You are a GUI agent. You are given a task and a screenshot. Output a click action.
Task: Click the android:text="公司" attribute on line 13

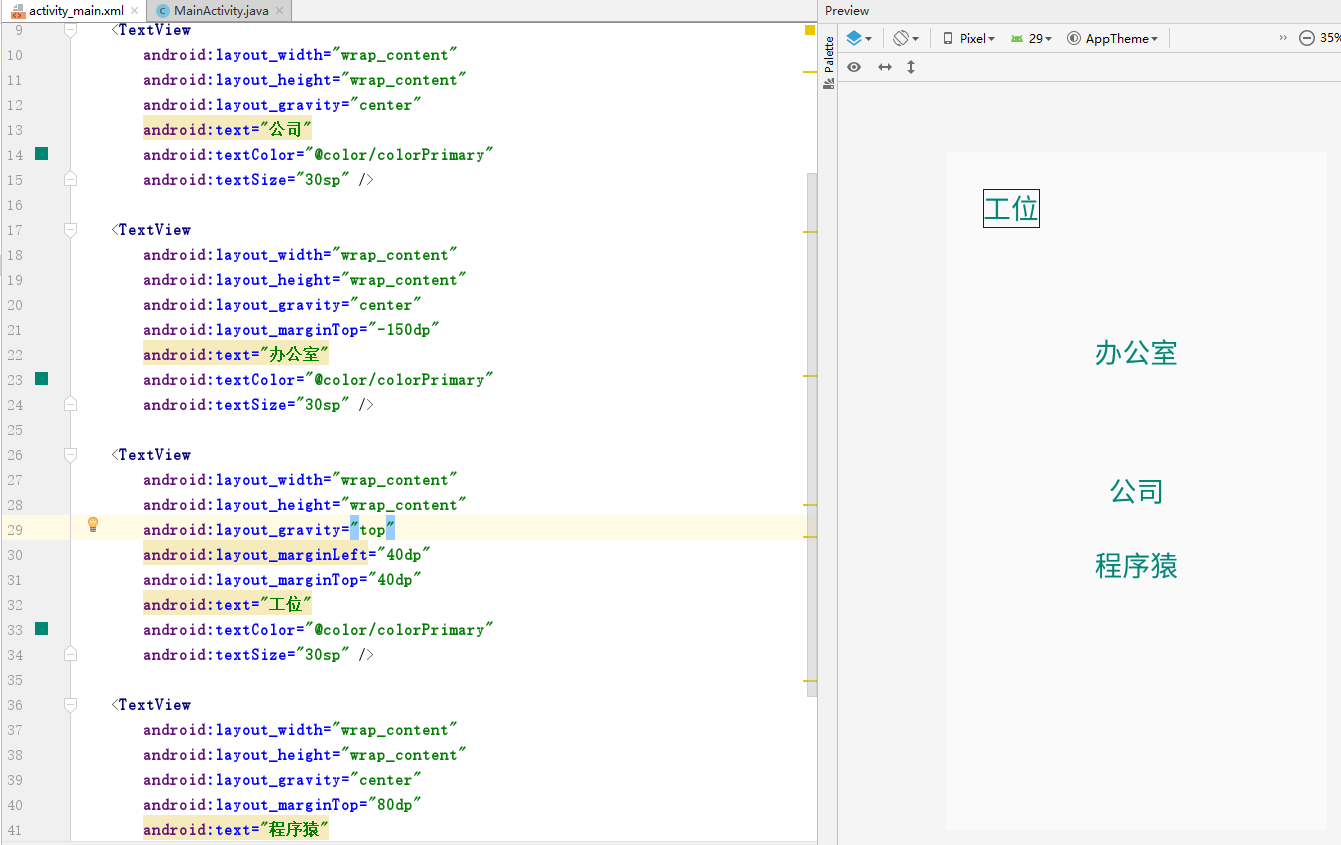pyautogui.click(x=228, y=130)
